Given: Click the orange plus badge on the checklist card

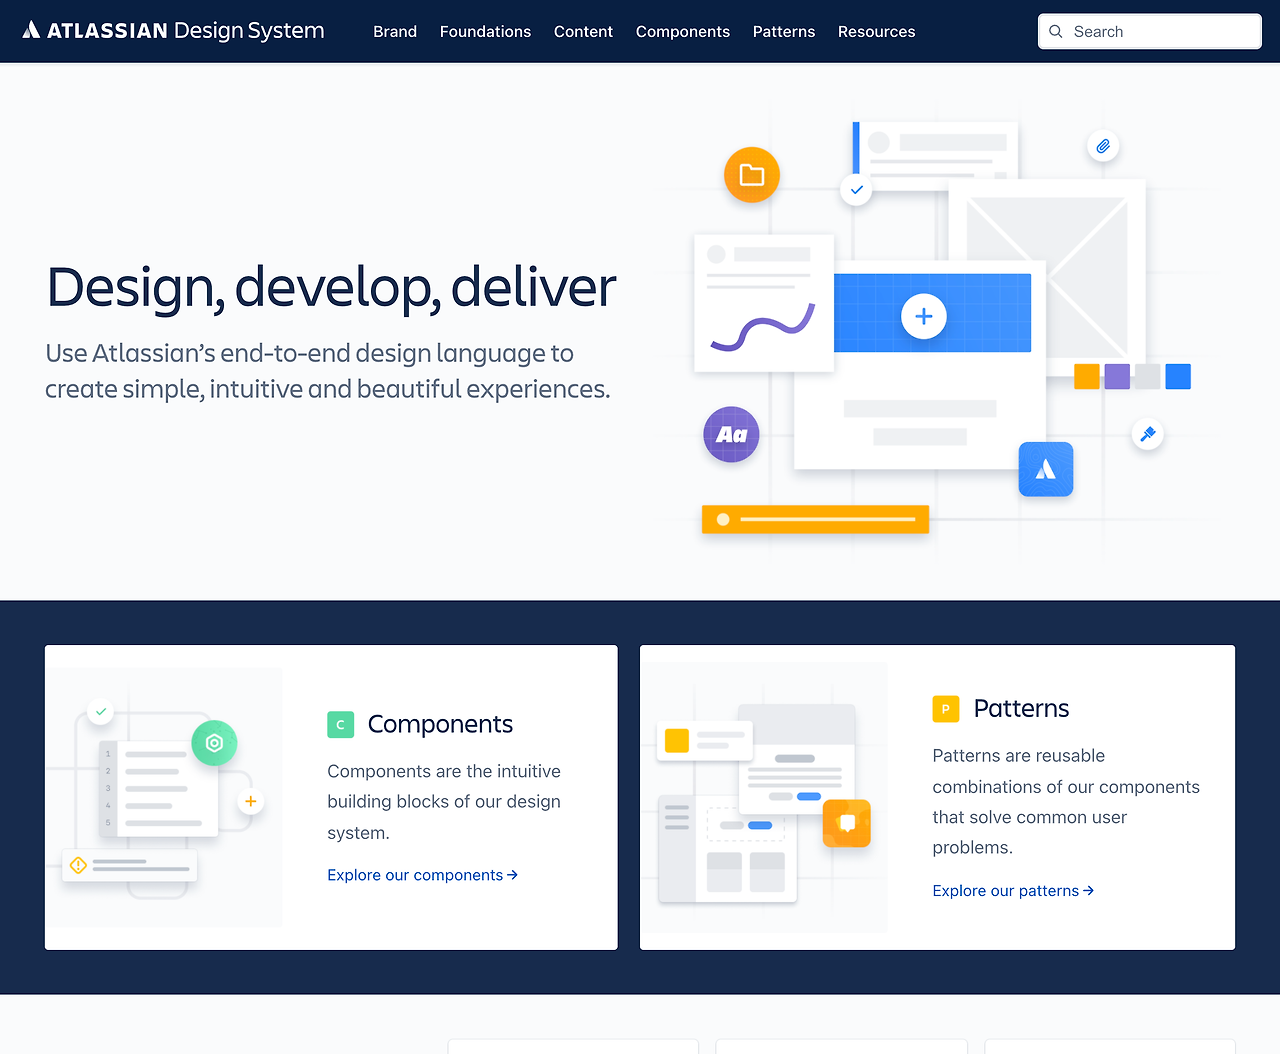Looking at the screenshot, I should (250, 801).
